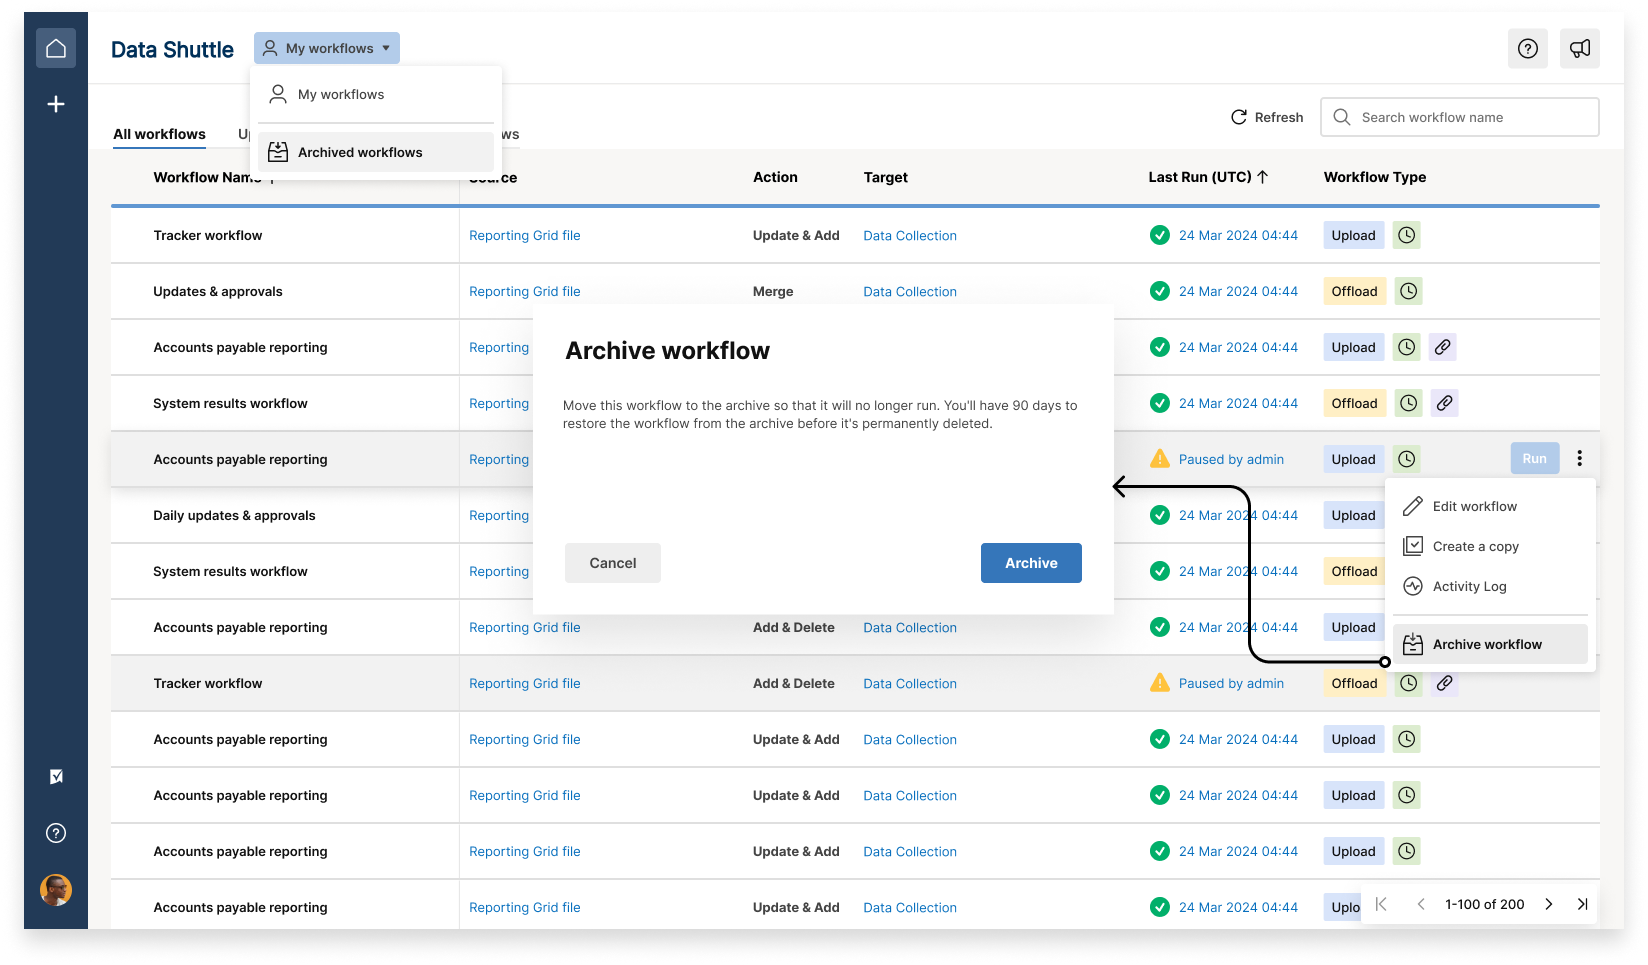Viewport: 1648px width, 965px height.
Task: Switch to the All workflows tab
Action: coord(159,134)
